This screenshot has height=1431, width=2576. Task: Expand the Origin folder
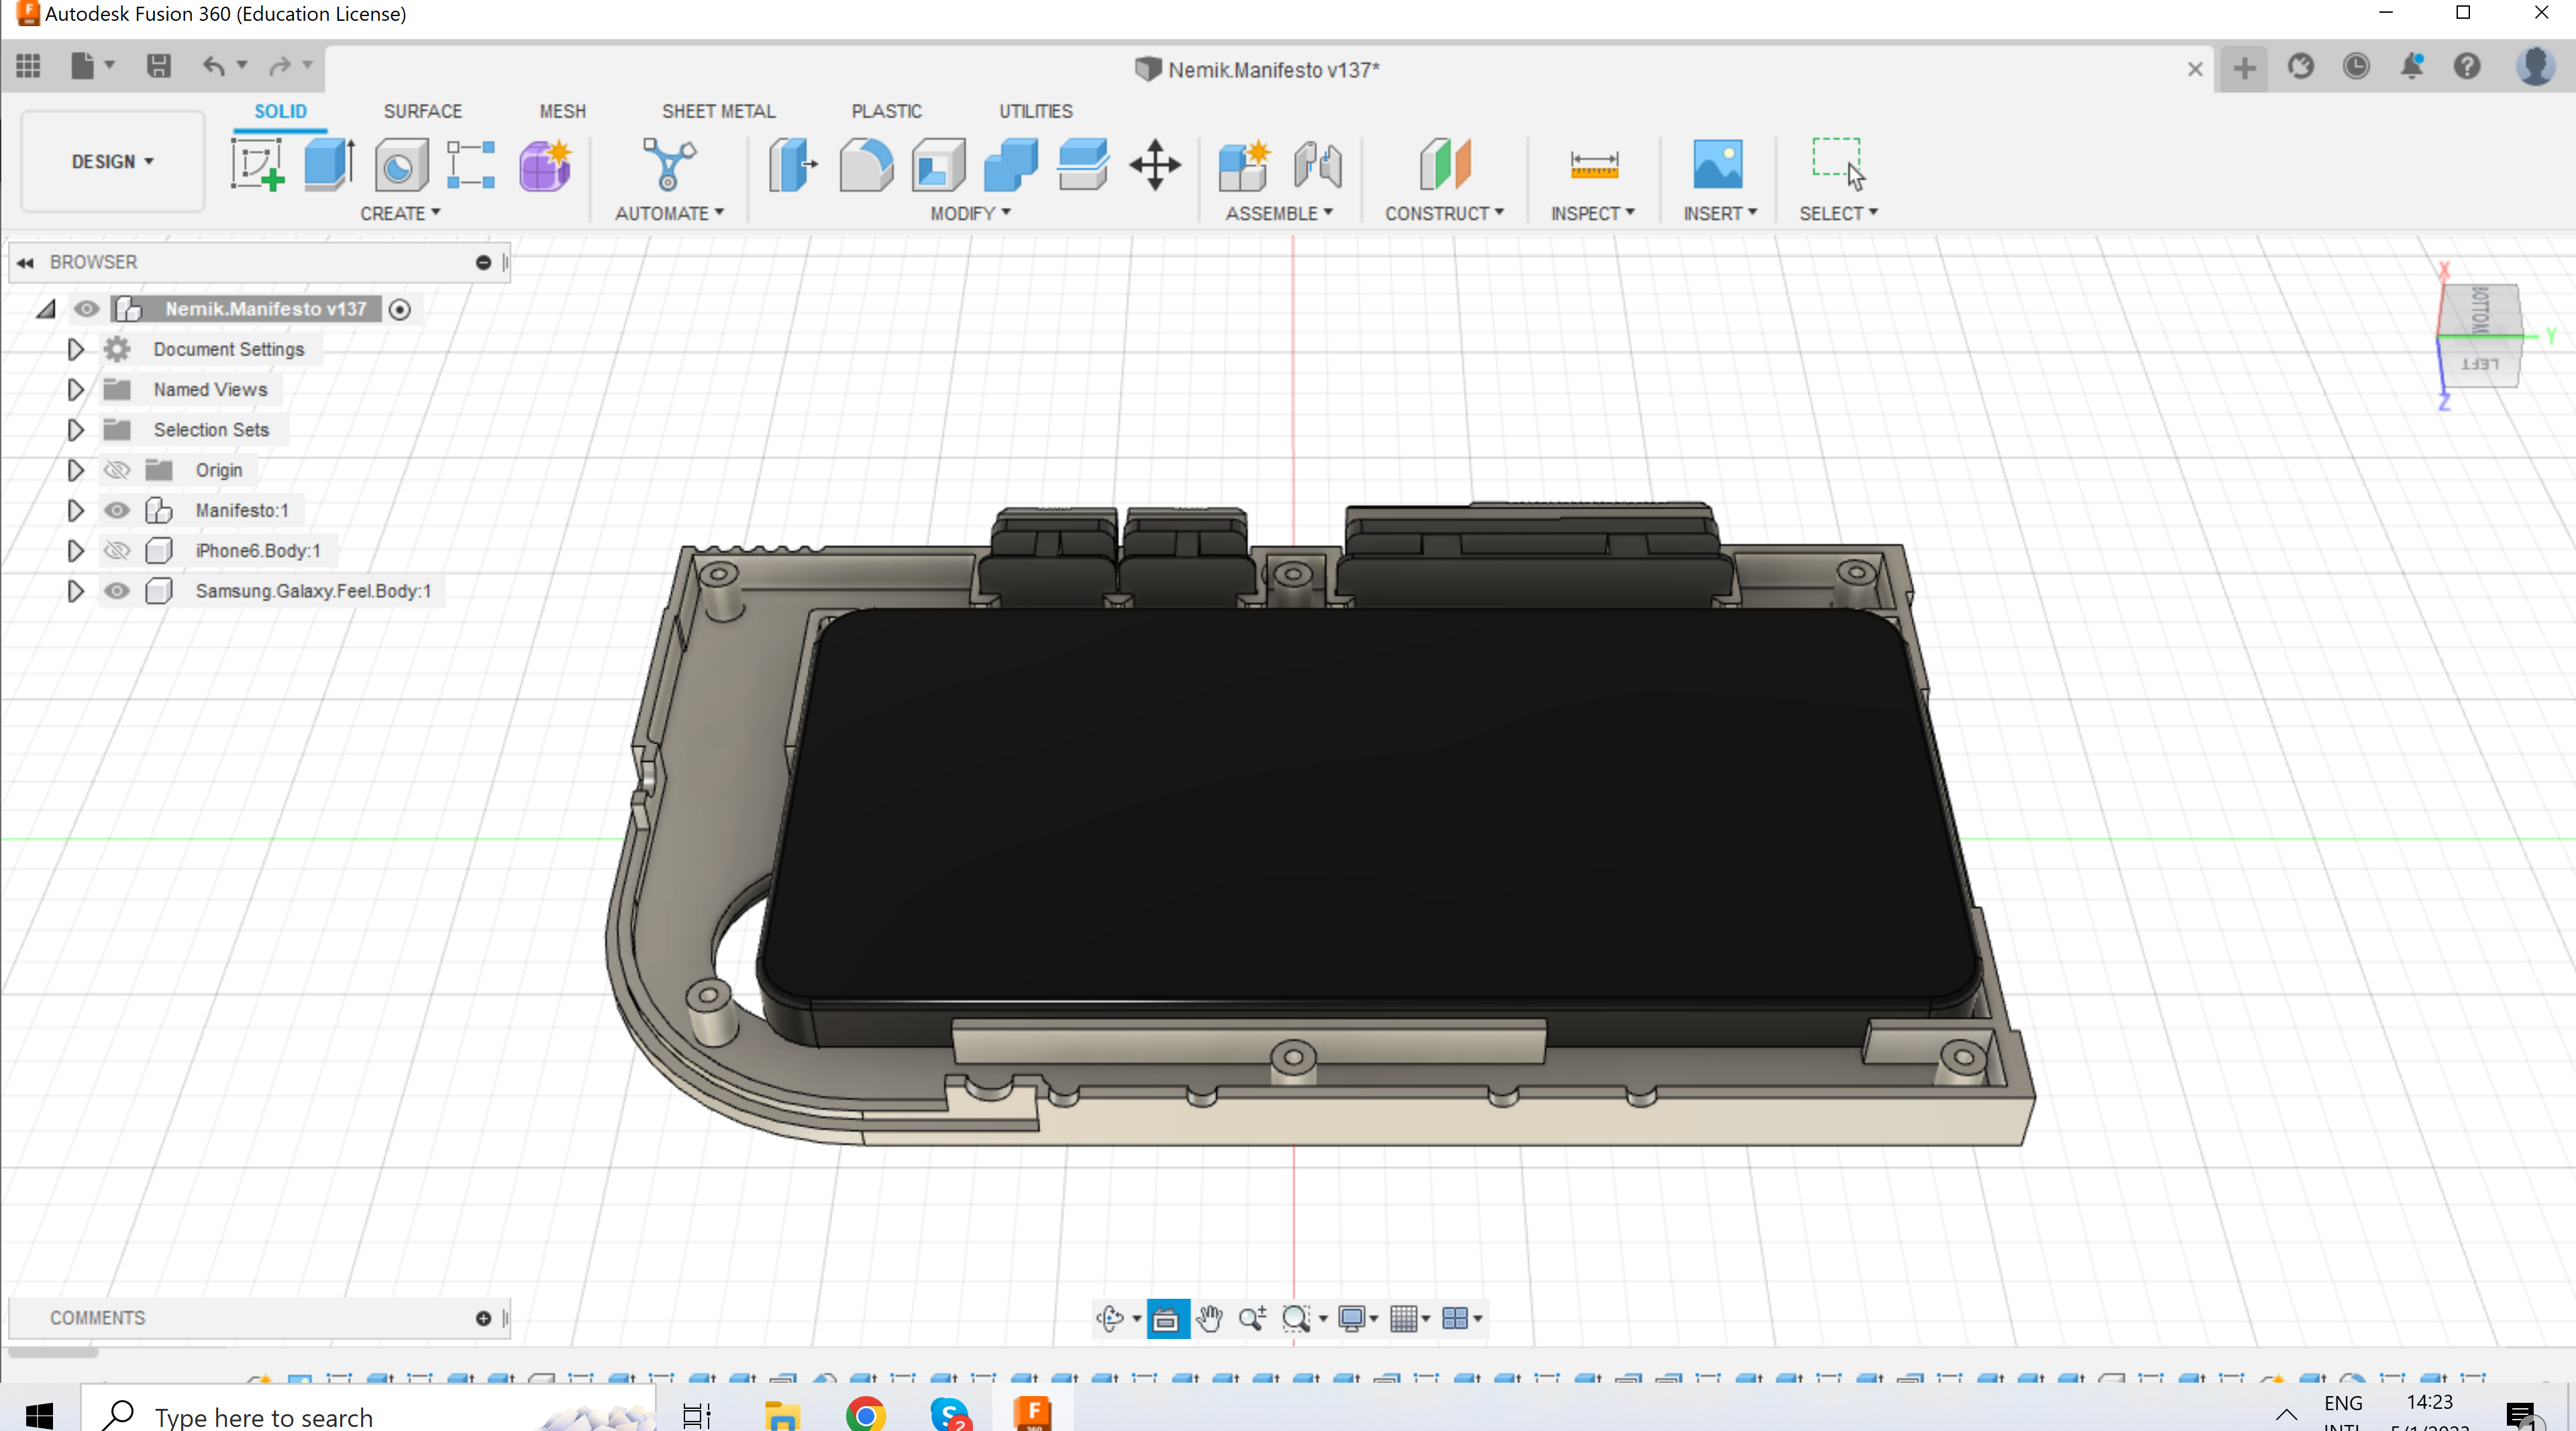click(x=75, y=470)
